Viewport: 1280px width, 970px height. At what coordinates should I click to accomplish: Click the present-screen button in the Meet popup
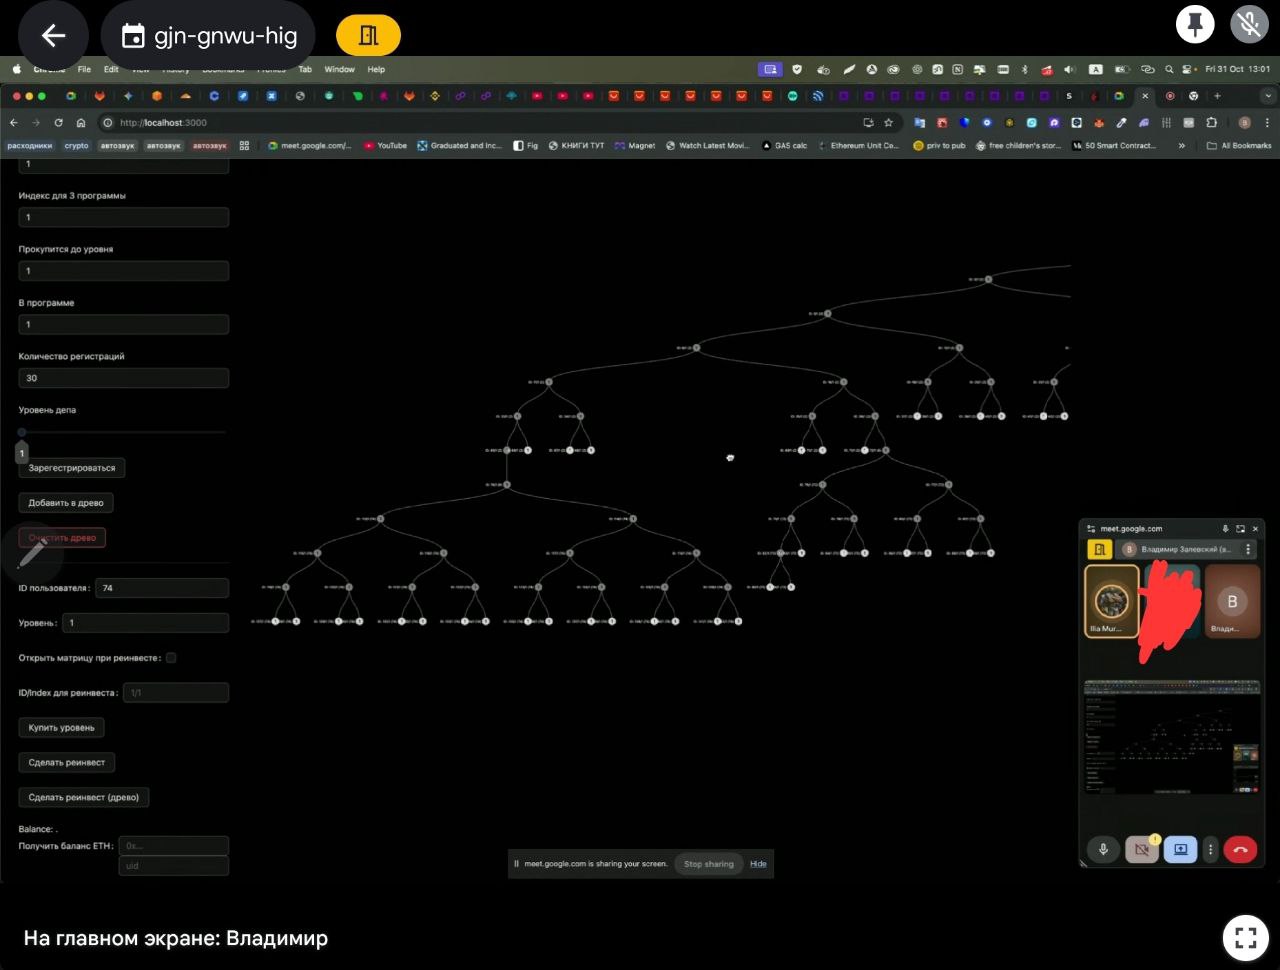pyautogui.click(x=1180, y=849)
